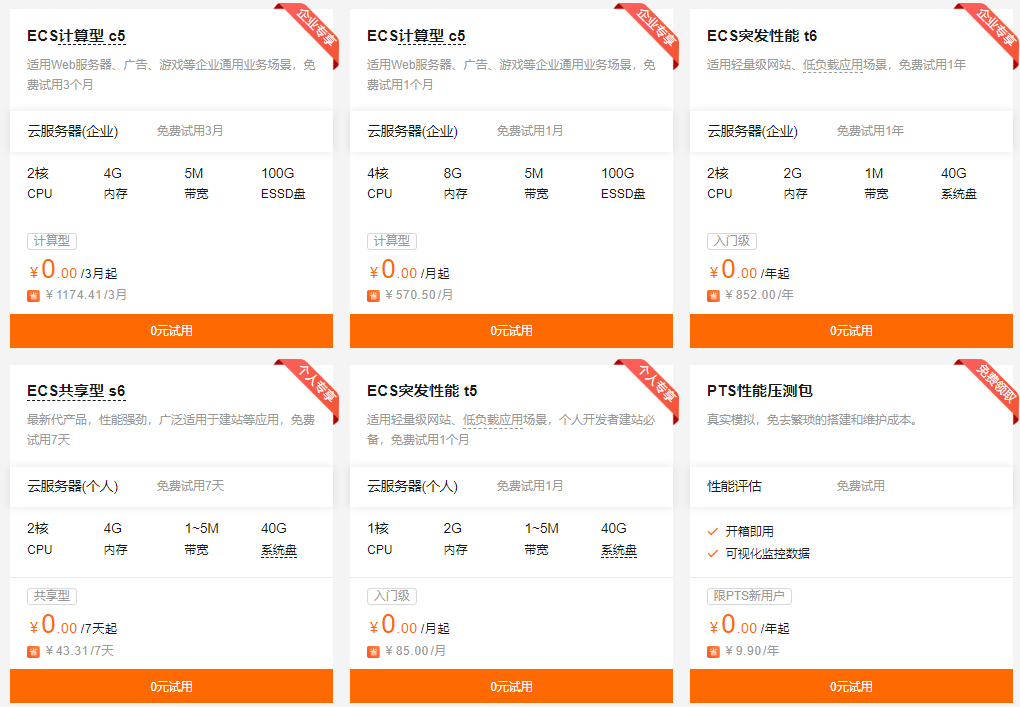
Task: Open the ECS计算型 c5 title with 免费试用3个月
Action: 76,36
